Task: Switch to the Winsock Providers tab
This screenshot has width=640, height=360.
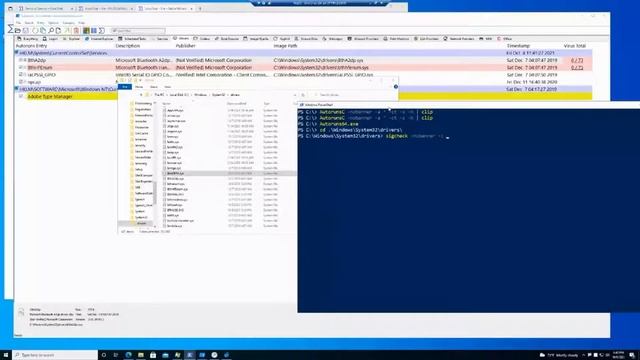Action: (363, 39)
